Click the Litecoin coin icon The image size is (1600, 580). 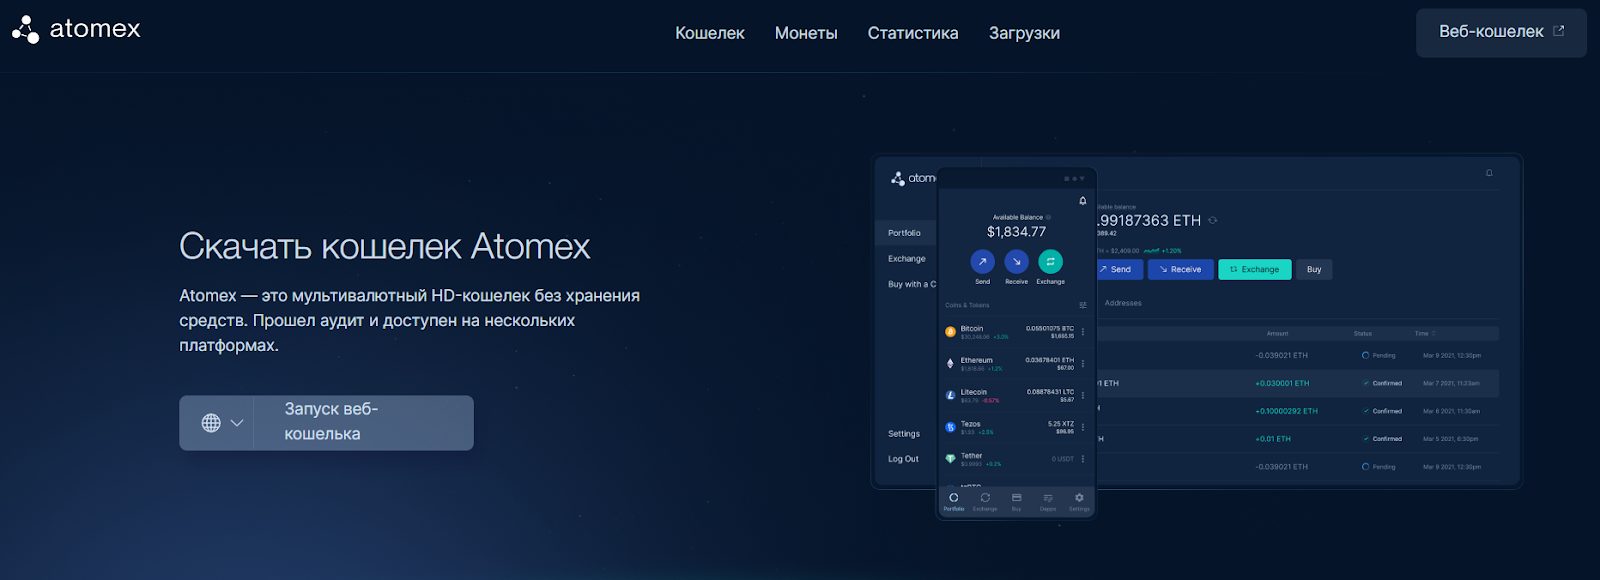[x=950, y=395]
